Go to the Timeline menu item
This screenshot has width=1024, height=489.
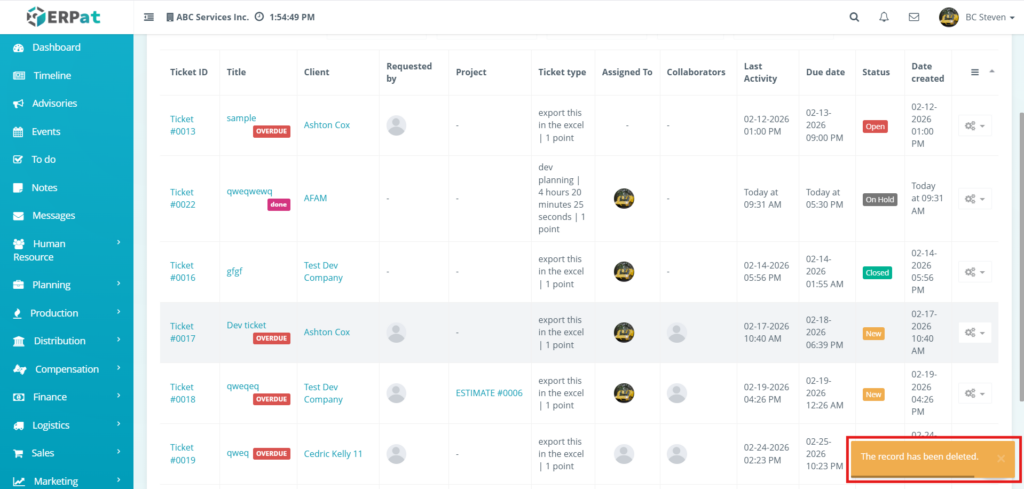click(x=52, y=75)
